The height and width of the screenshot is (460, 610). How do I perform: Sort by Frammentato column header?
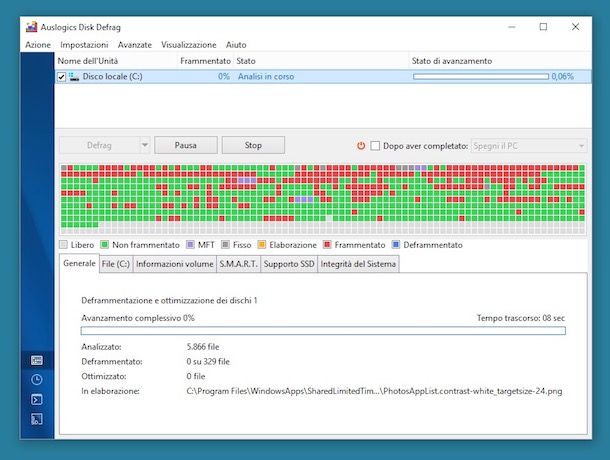(205, 61)
